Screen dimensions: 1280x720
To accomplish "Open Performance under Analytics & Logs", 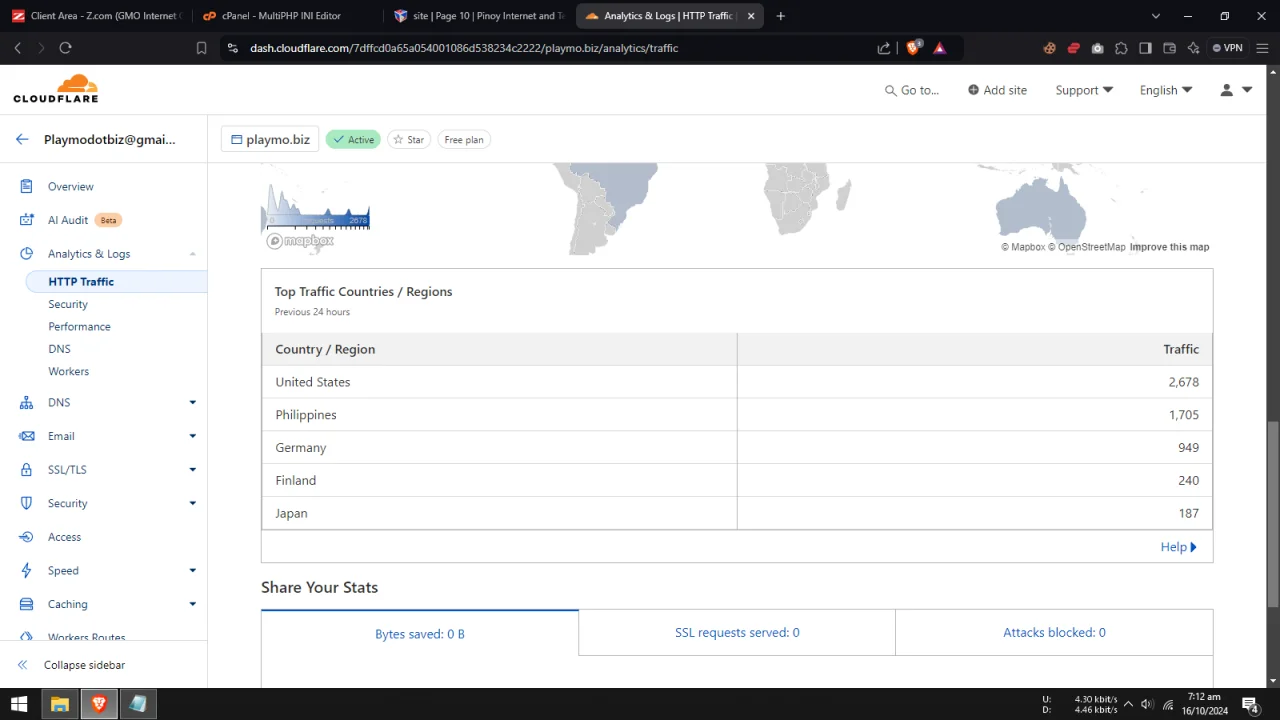I will coord(79,327).
